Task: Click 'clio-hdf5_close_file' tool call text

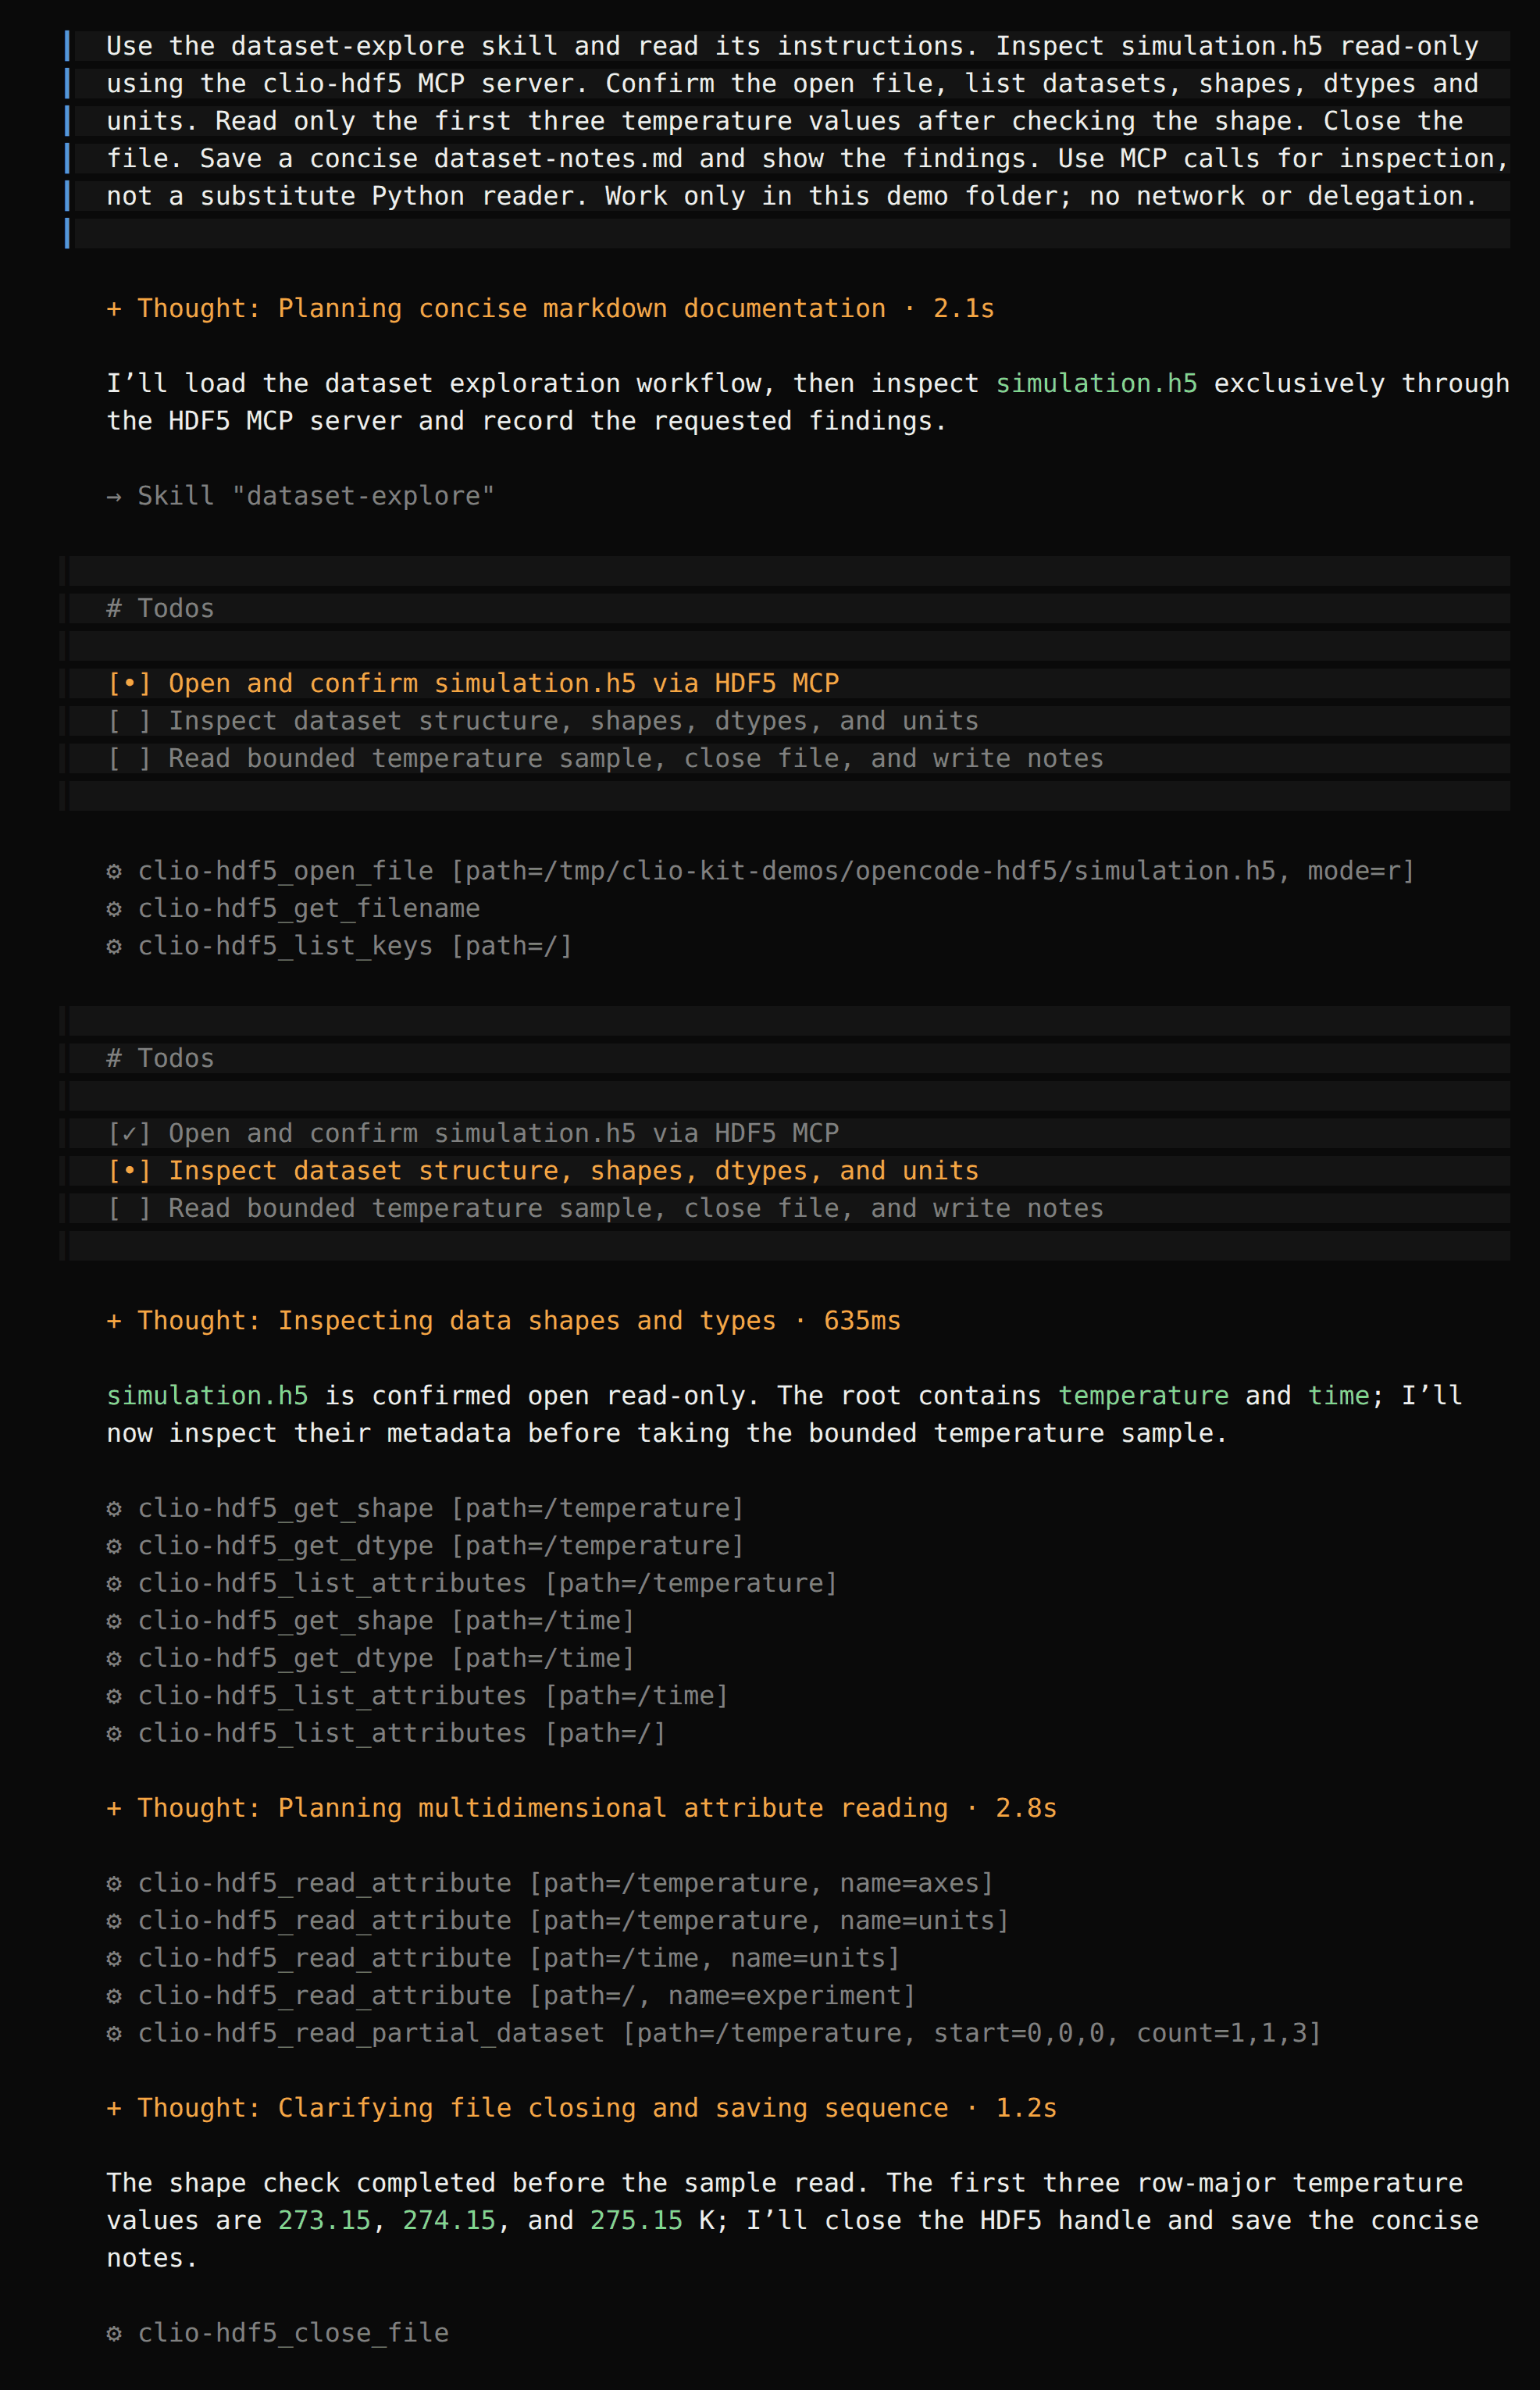Action: (293, 2334)
